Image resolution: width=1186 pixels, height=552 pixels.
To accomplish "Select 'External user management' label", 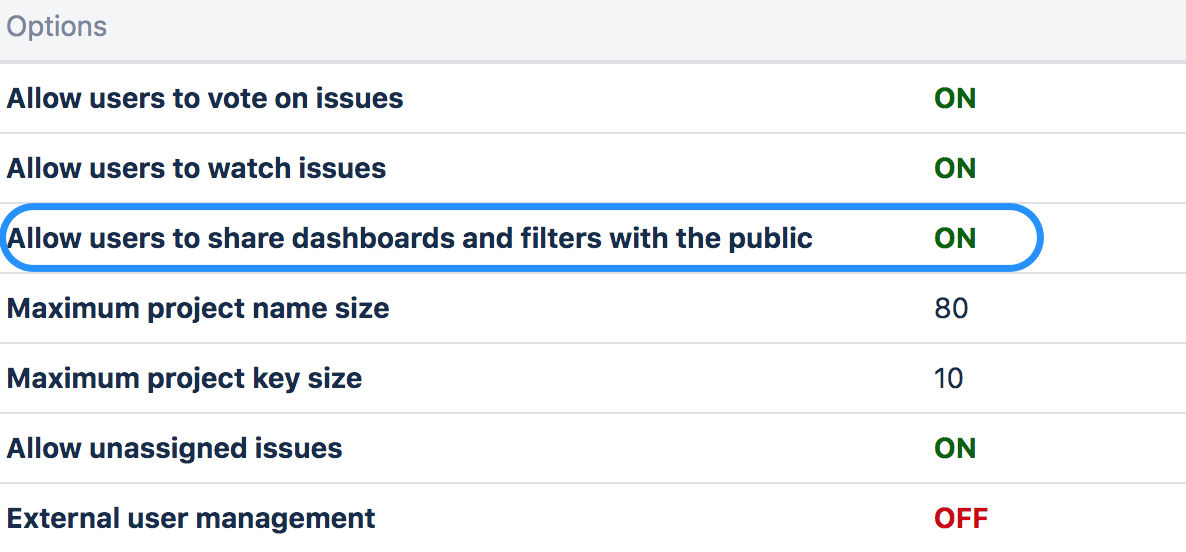I will point(191,518).
